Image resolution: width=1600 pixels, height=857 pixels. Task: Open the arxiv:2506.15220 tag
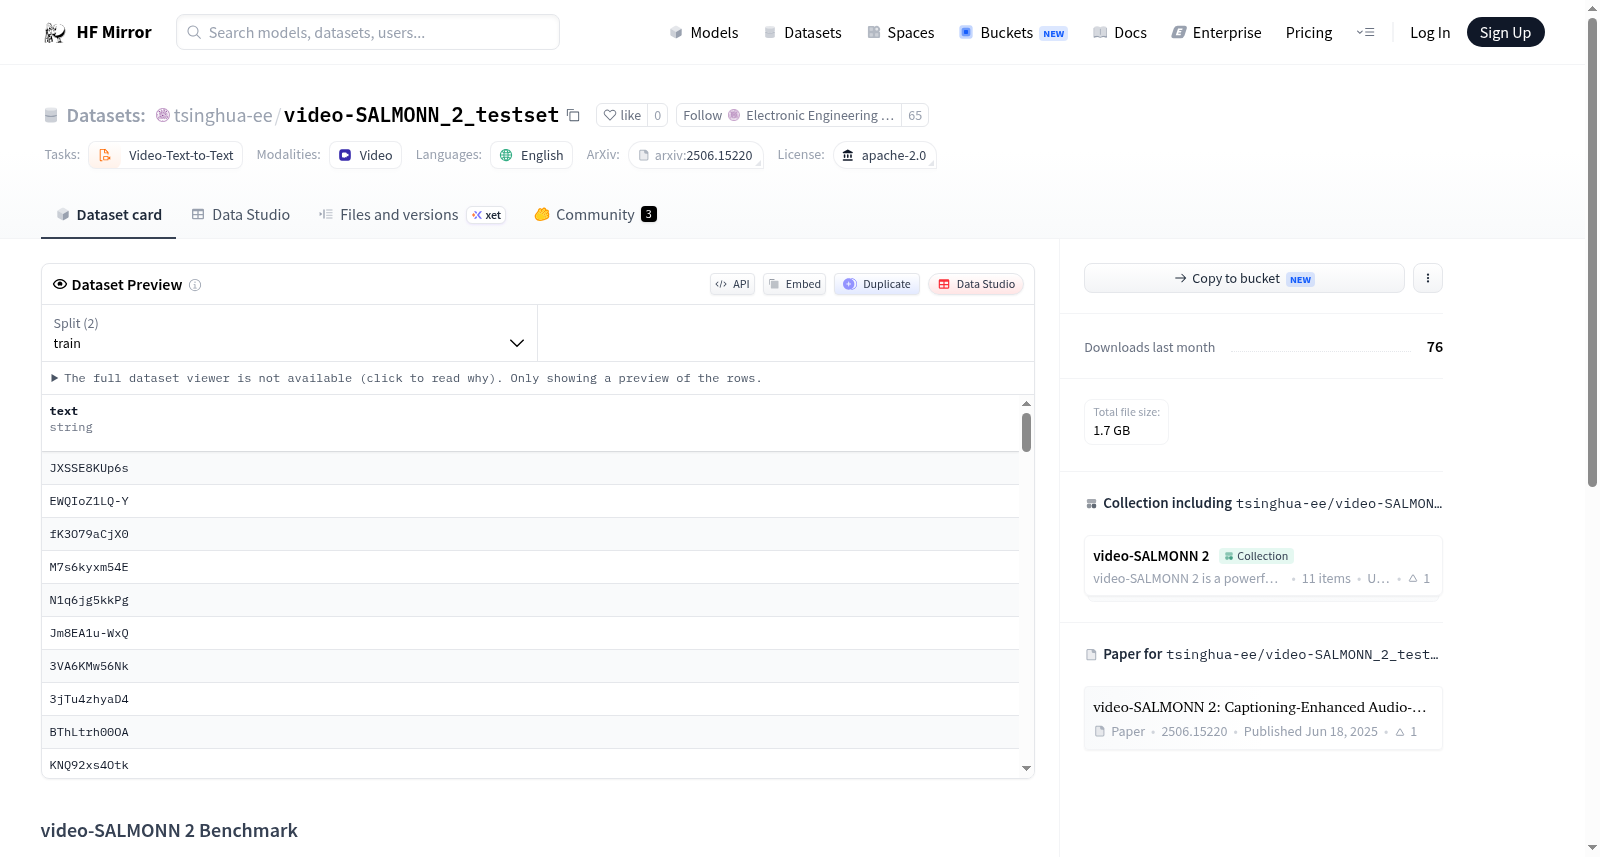click(x=696, y=155)
